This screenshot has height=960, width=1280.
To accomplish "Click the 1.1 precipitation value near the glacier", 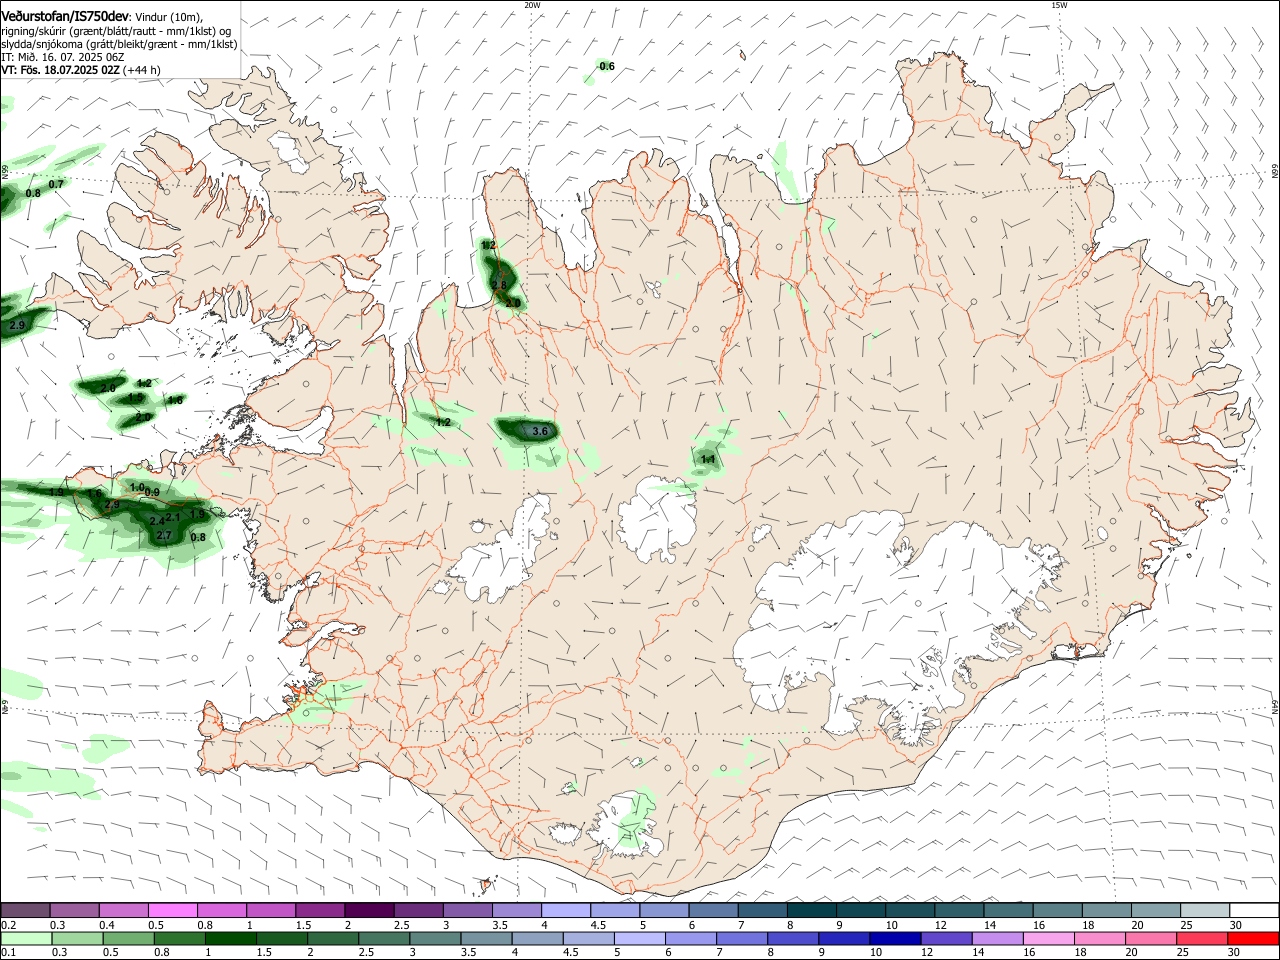I will pyautogui.click(x=708, y=459).
